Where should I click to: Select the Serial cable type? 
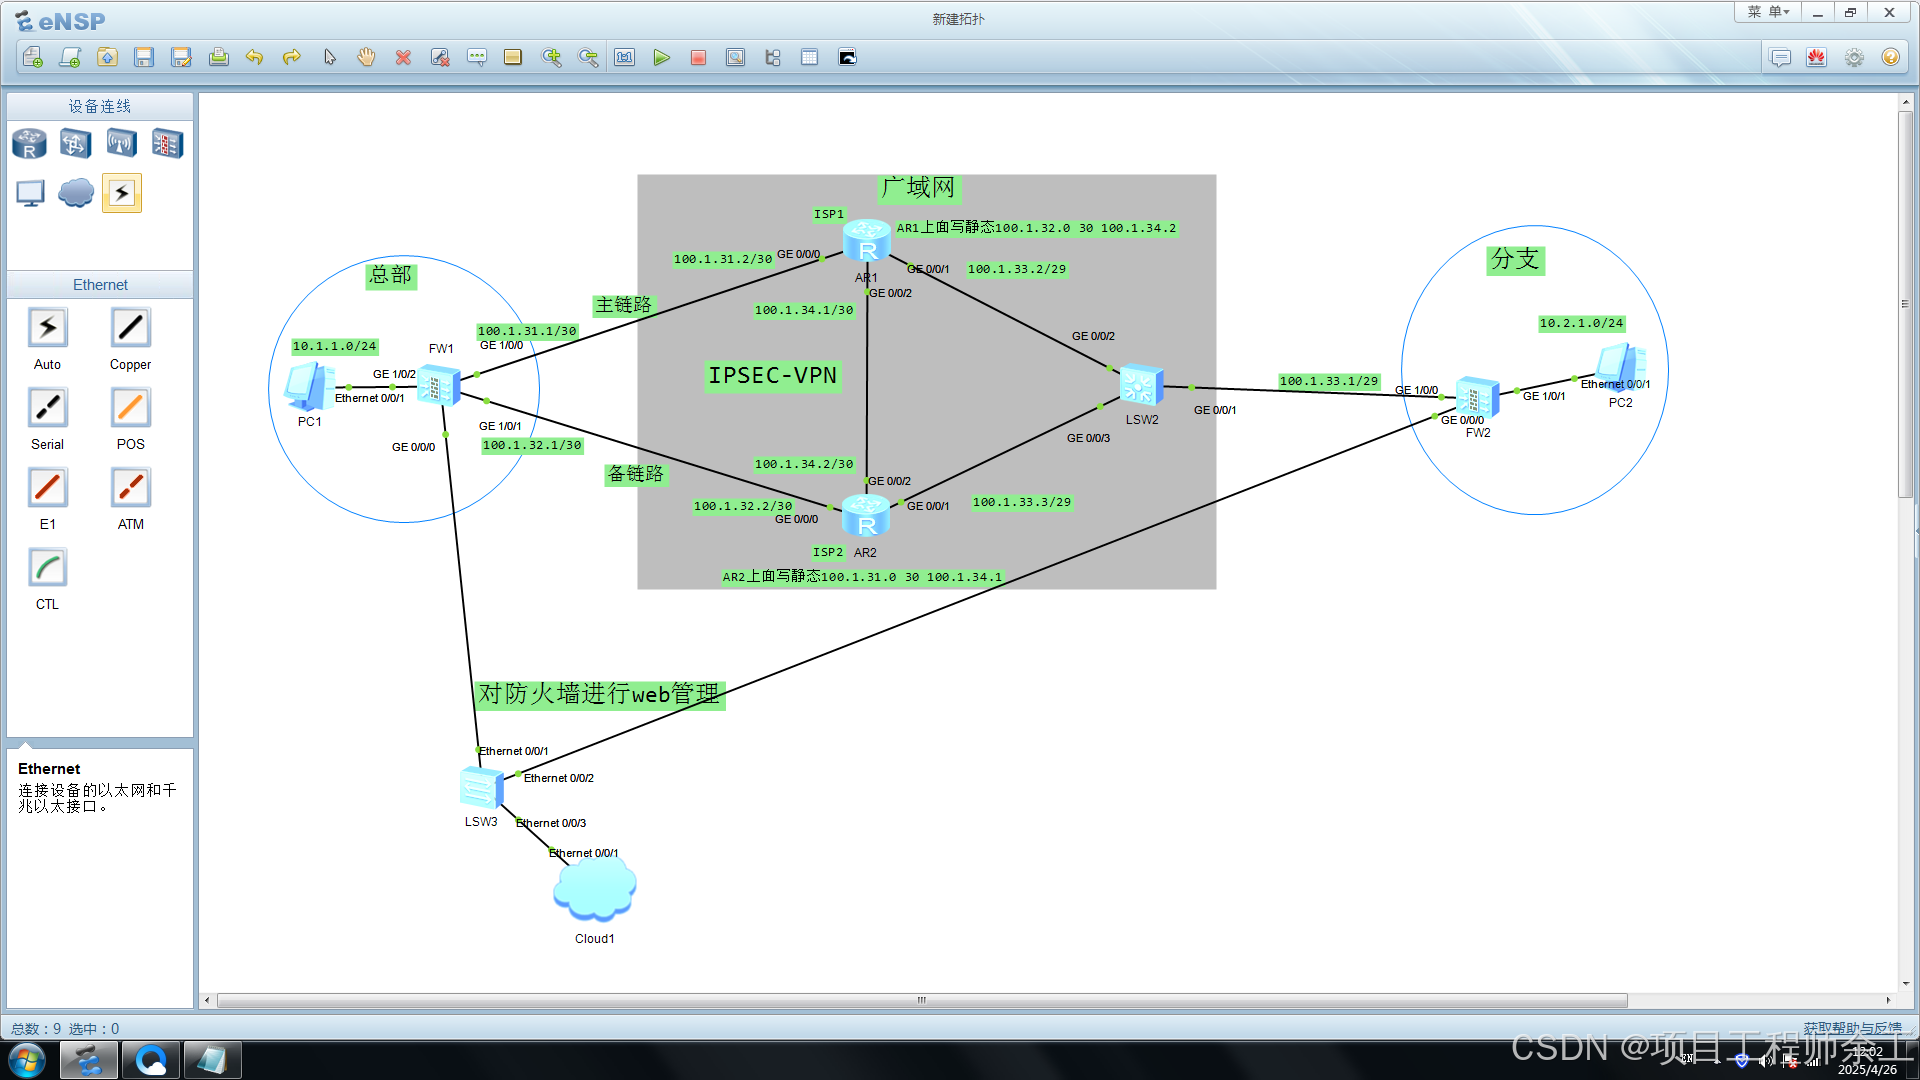(x=47, y=408)
